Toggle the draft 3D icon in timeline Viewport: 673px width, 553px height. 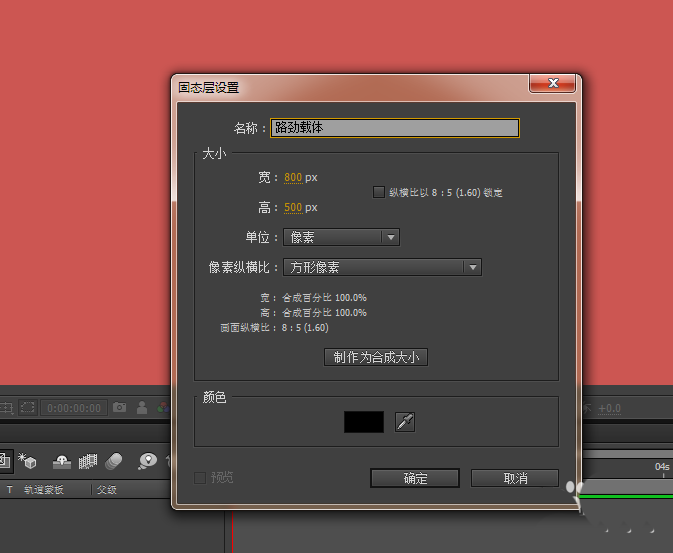pos(27,461)
